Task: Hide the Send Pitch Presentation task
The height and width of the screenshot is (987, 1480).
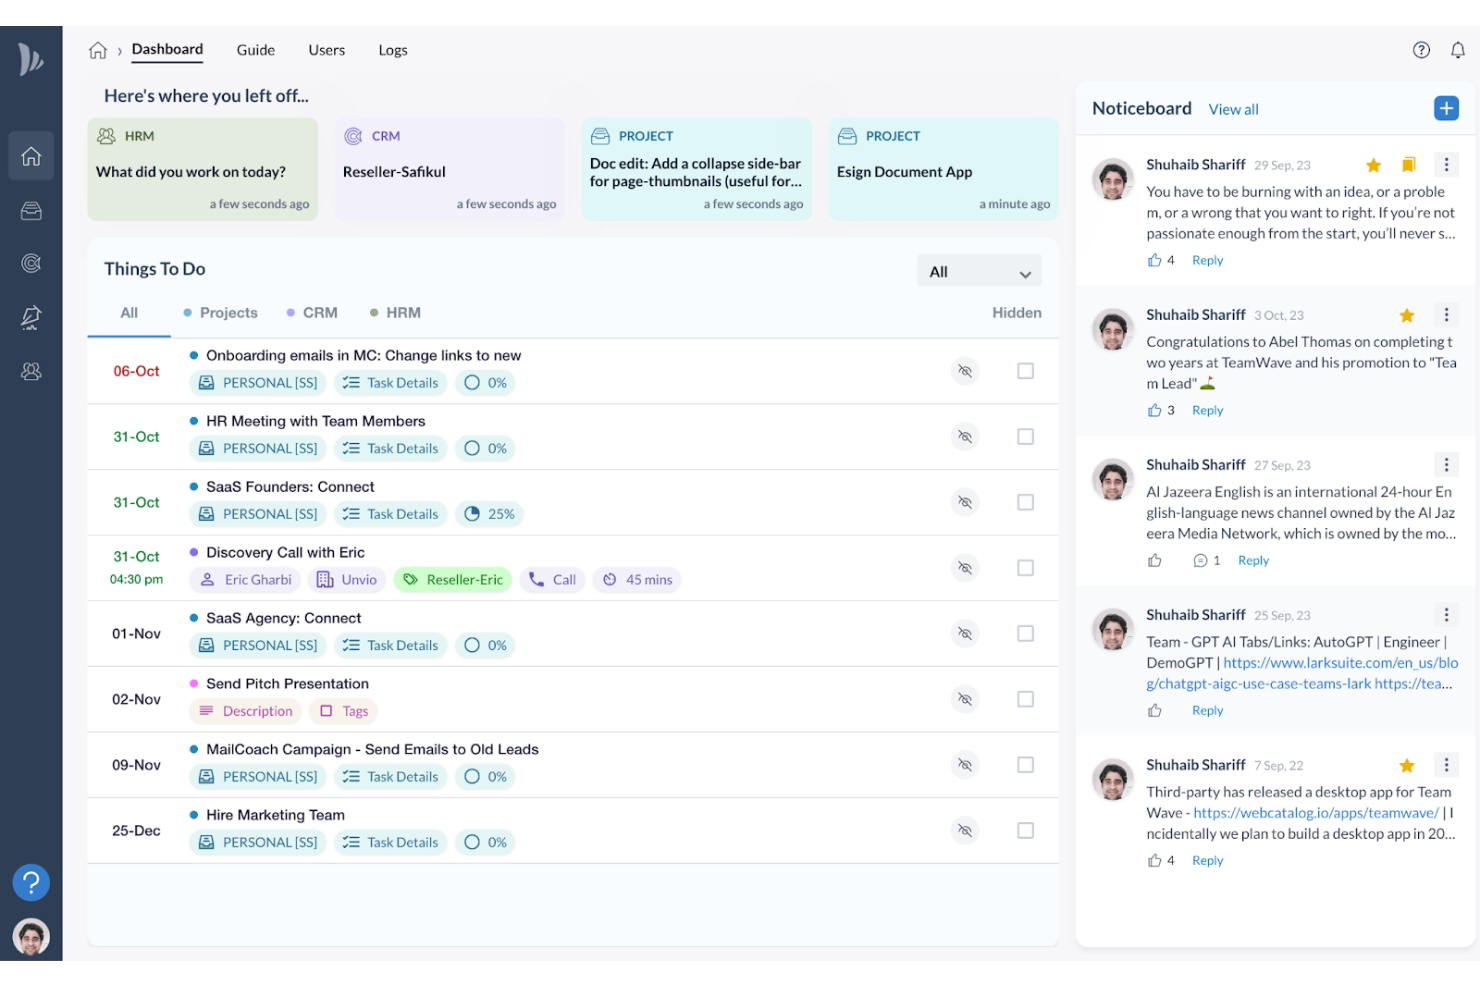Action: click(x=965, y=699)
